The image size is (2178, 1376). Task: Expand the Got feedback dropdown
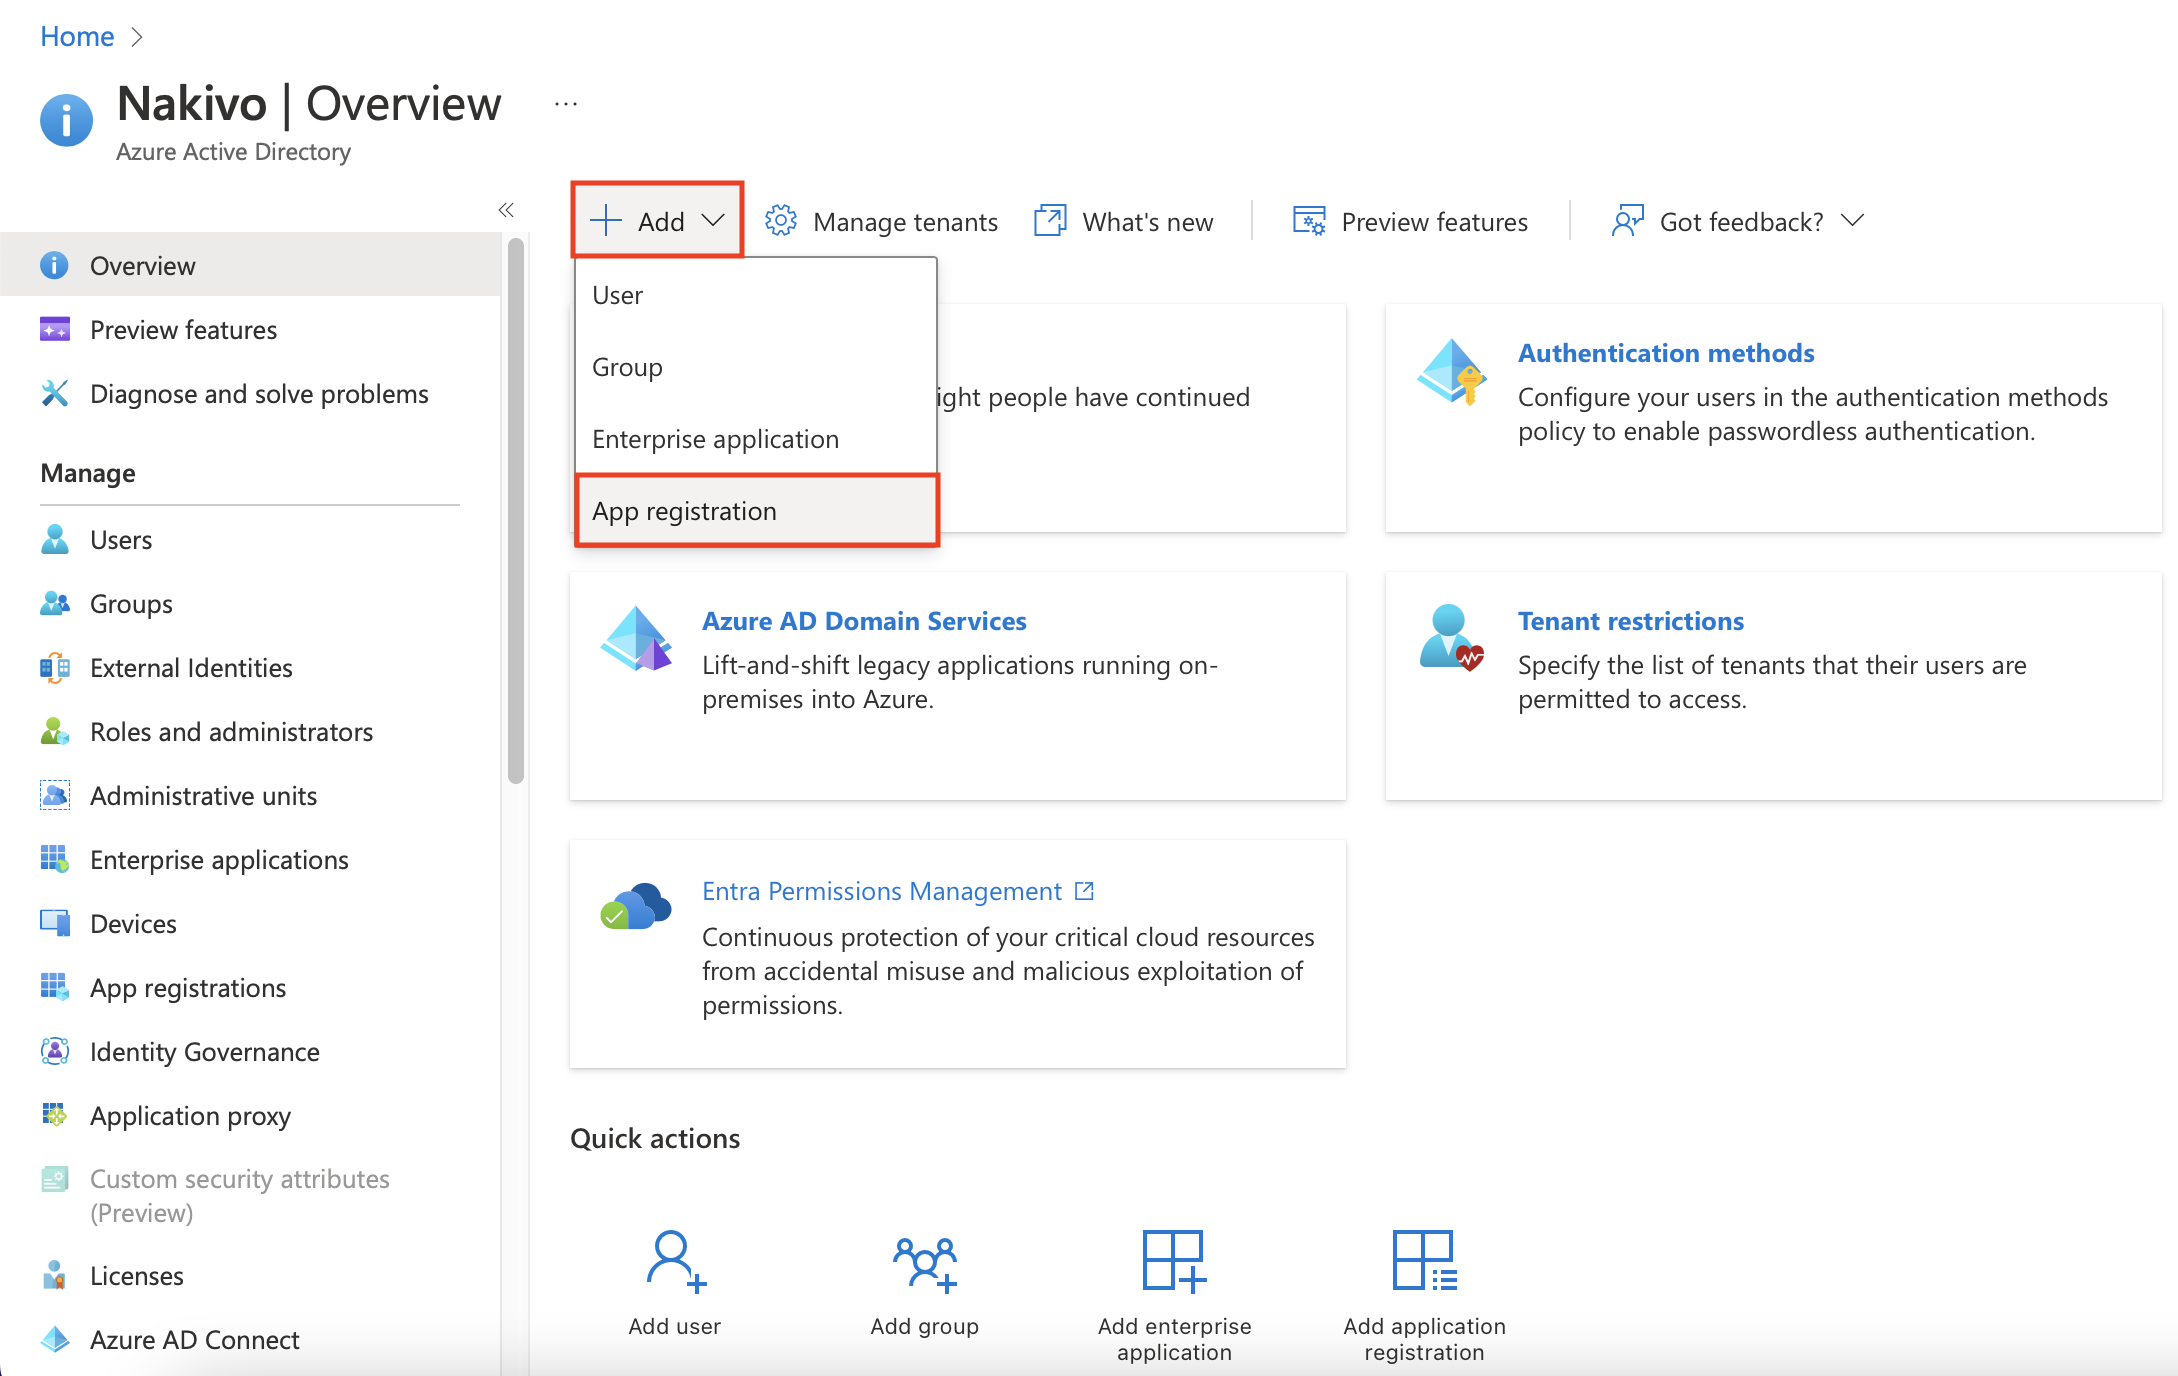pyautogui.click(x=1853, y=220)
